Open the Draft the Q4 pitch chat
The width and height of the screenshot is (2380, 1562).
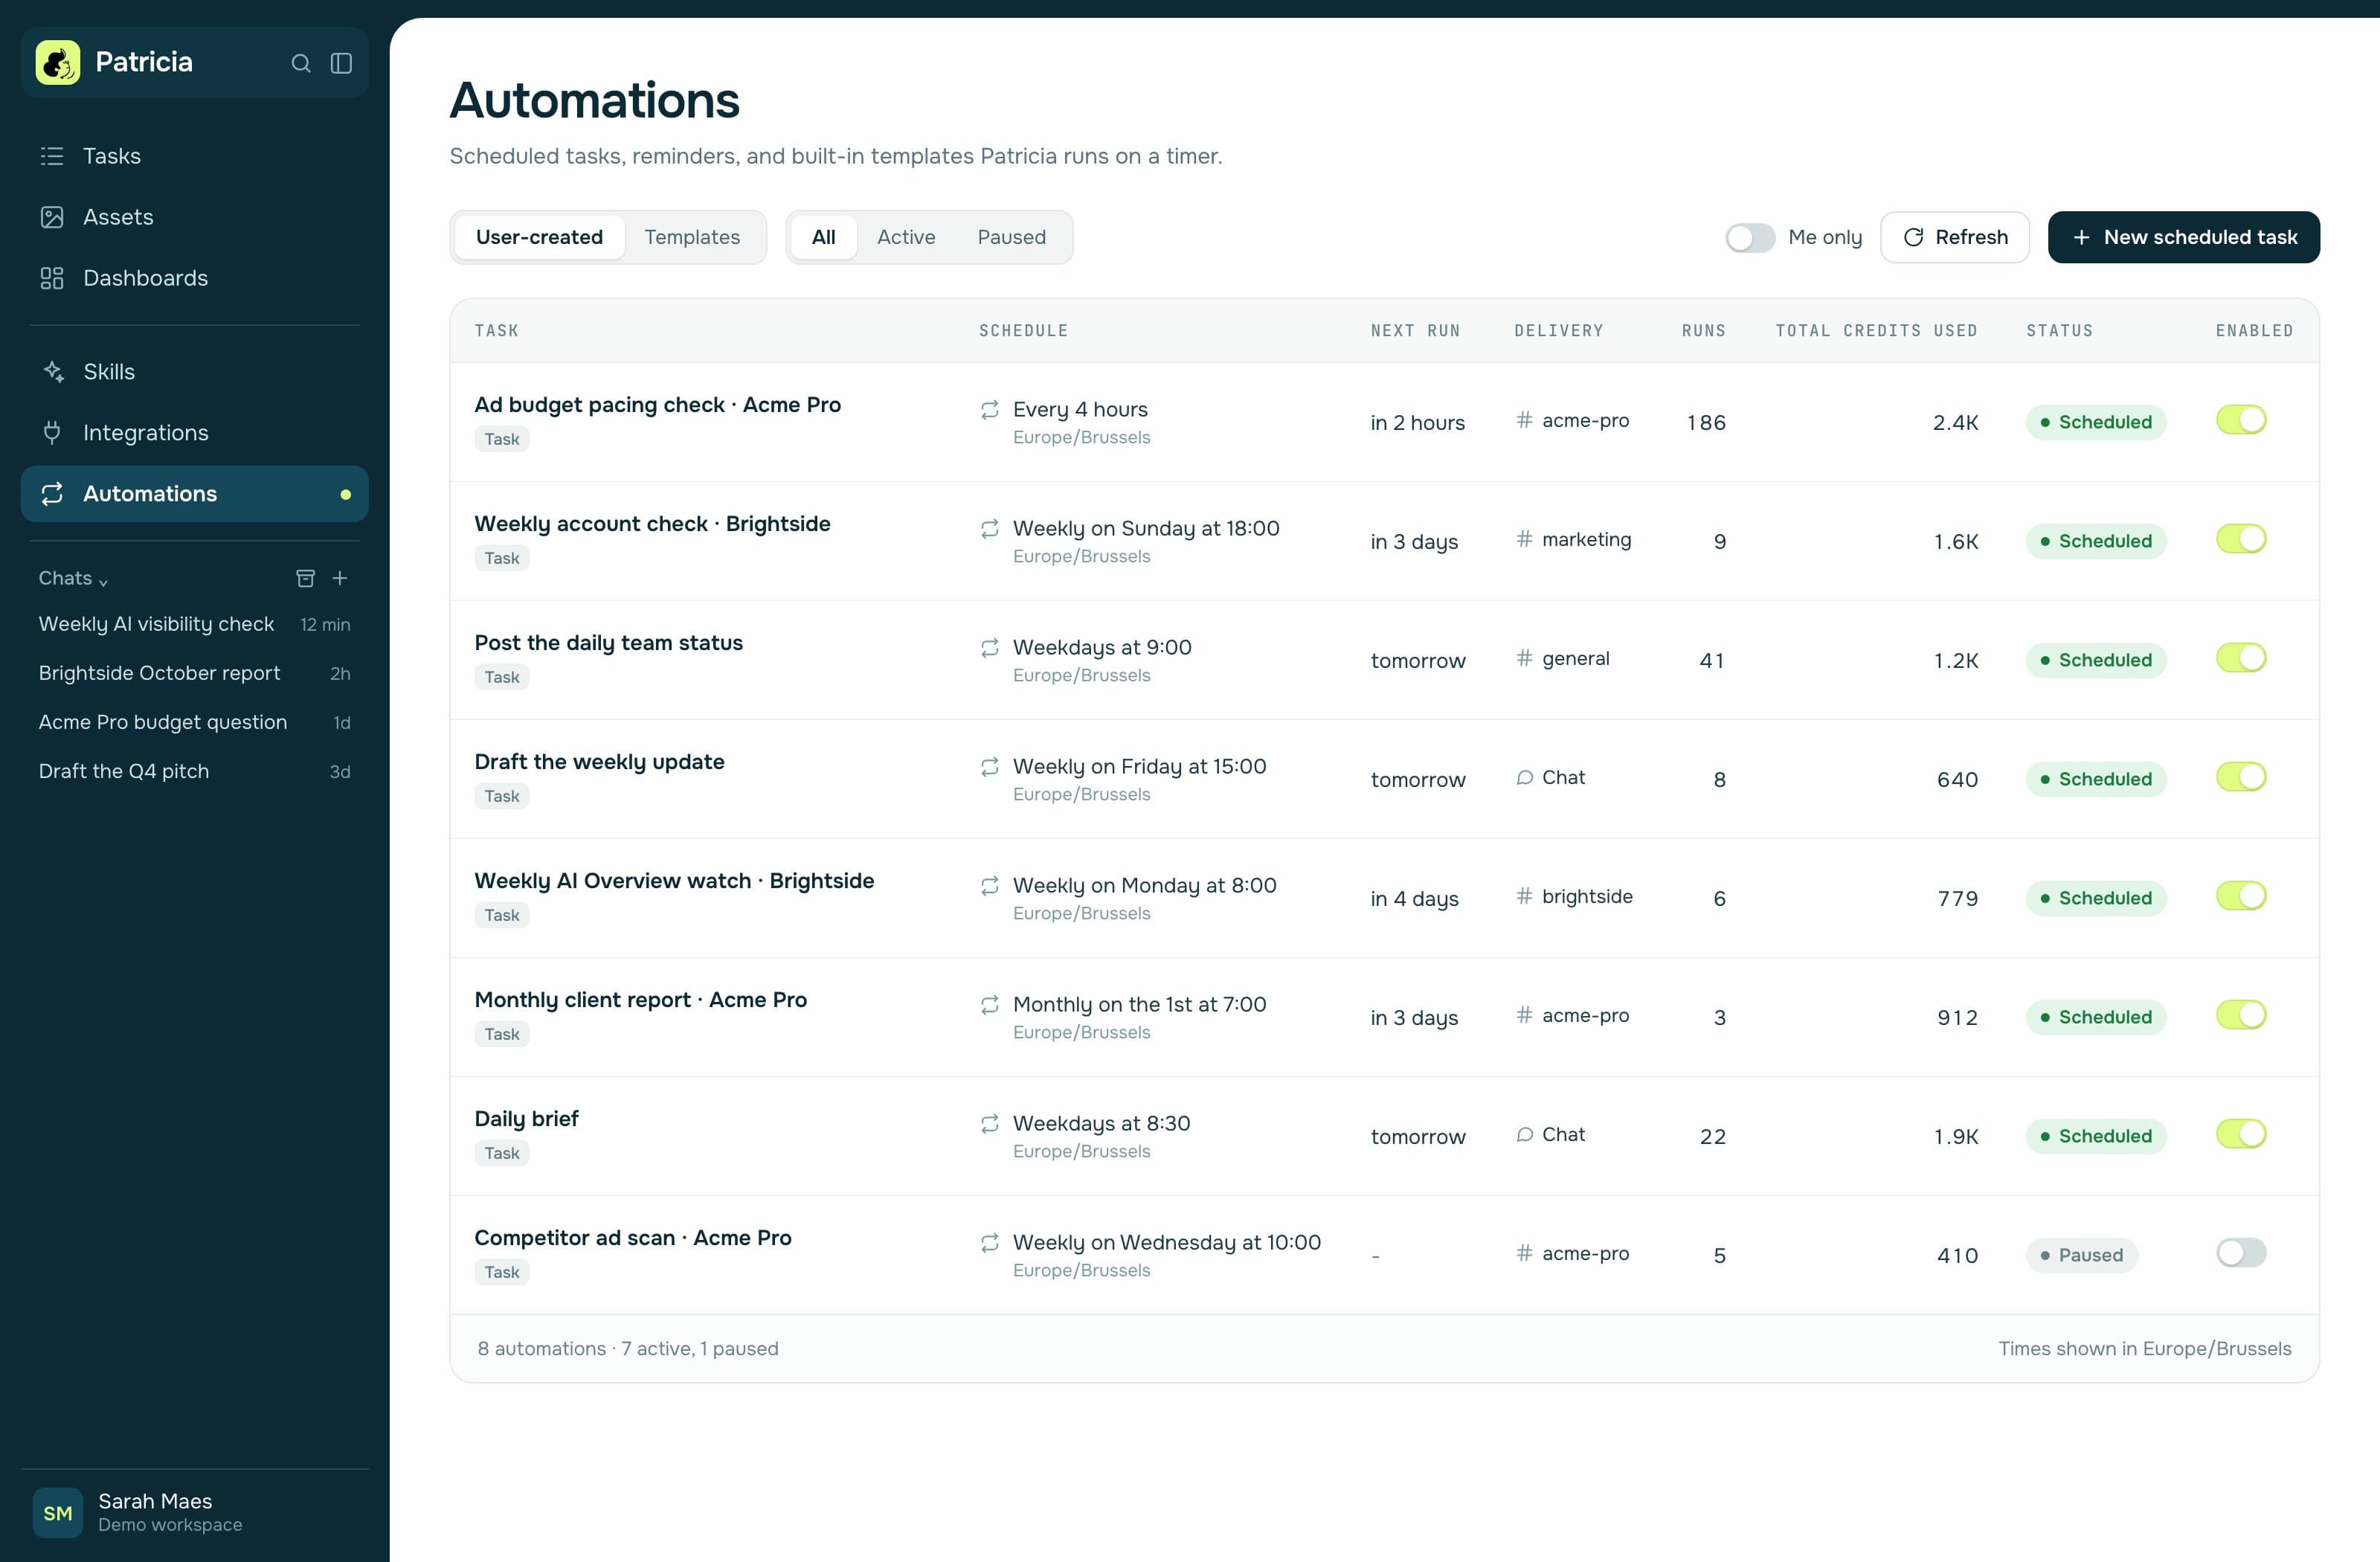(195, 771)
